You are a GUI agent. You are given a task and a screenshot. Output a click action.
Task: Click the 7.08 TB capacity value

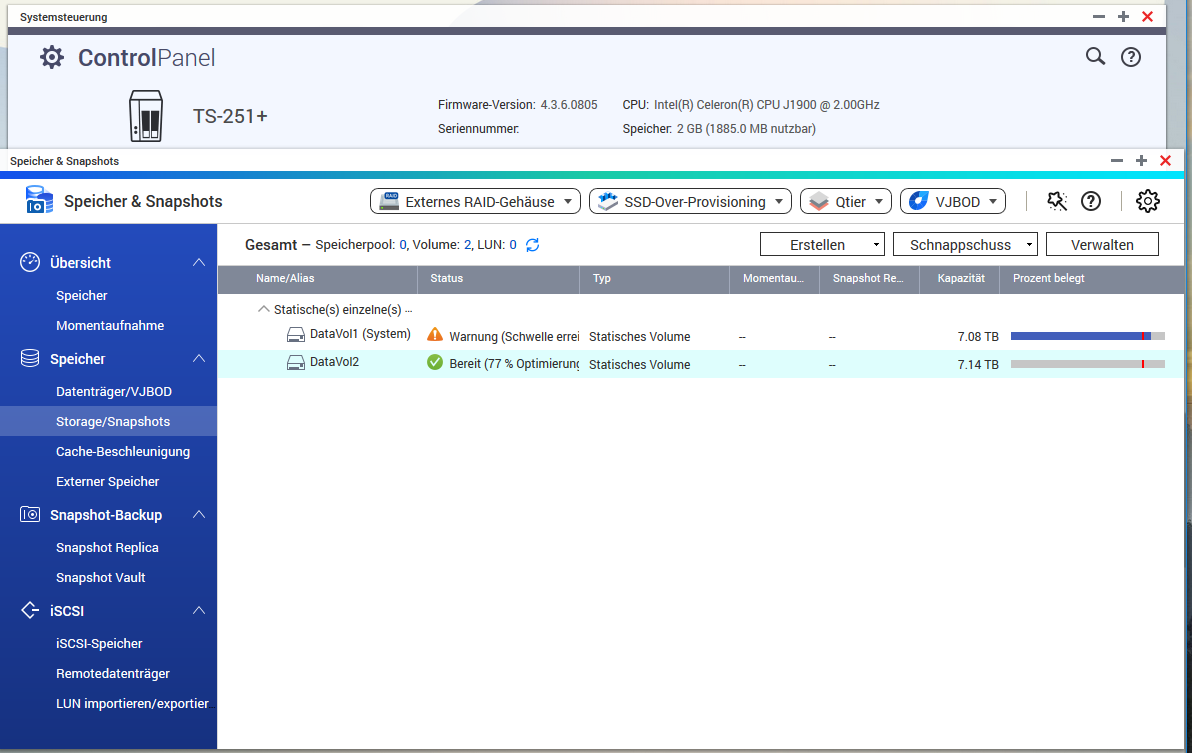coord(978,337)
